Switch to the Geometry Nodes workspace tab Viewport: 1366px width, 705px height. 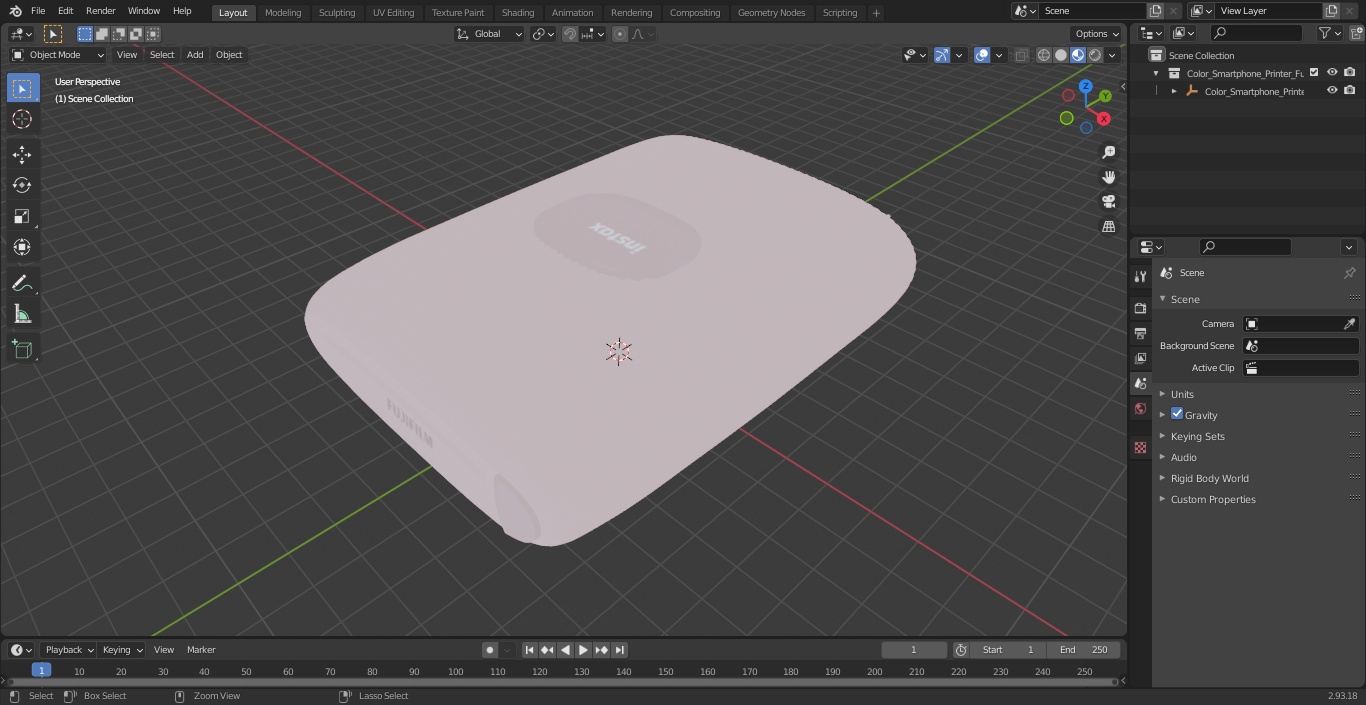click(771, 12)
